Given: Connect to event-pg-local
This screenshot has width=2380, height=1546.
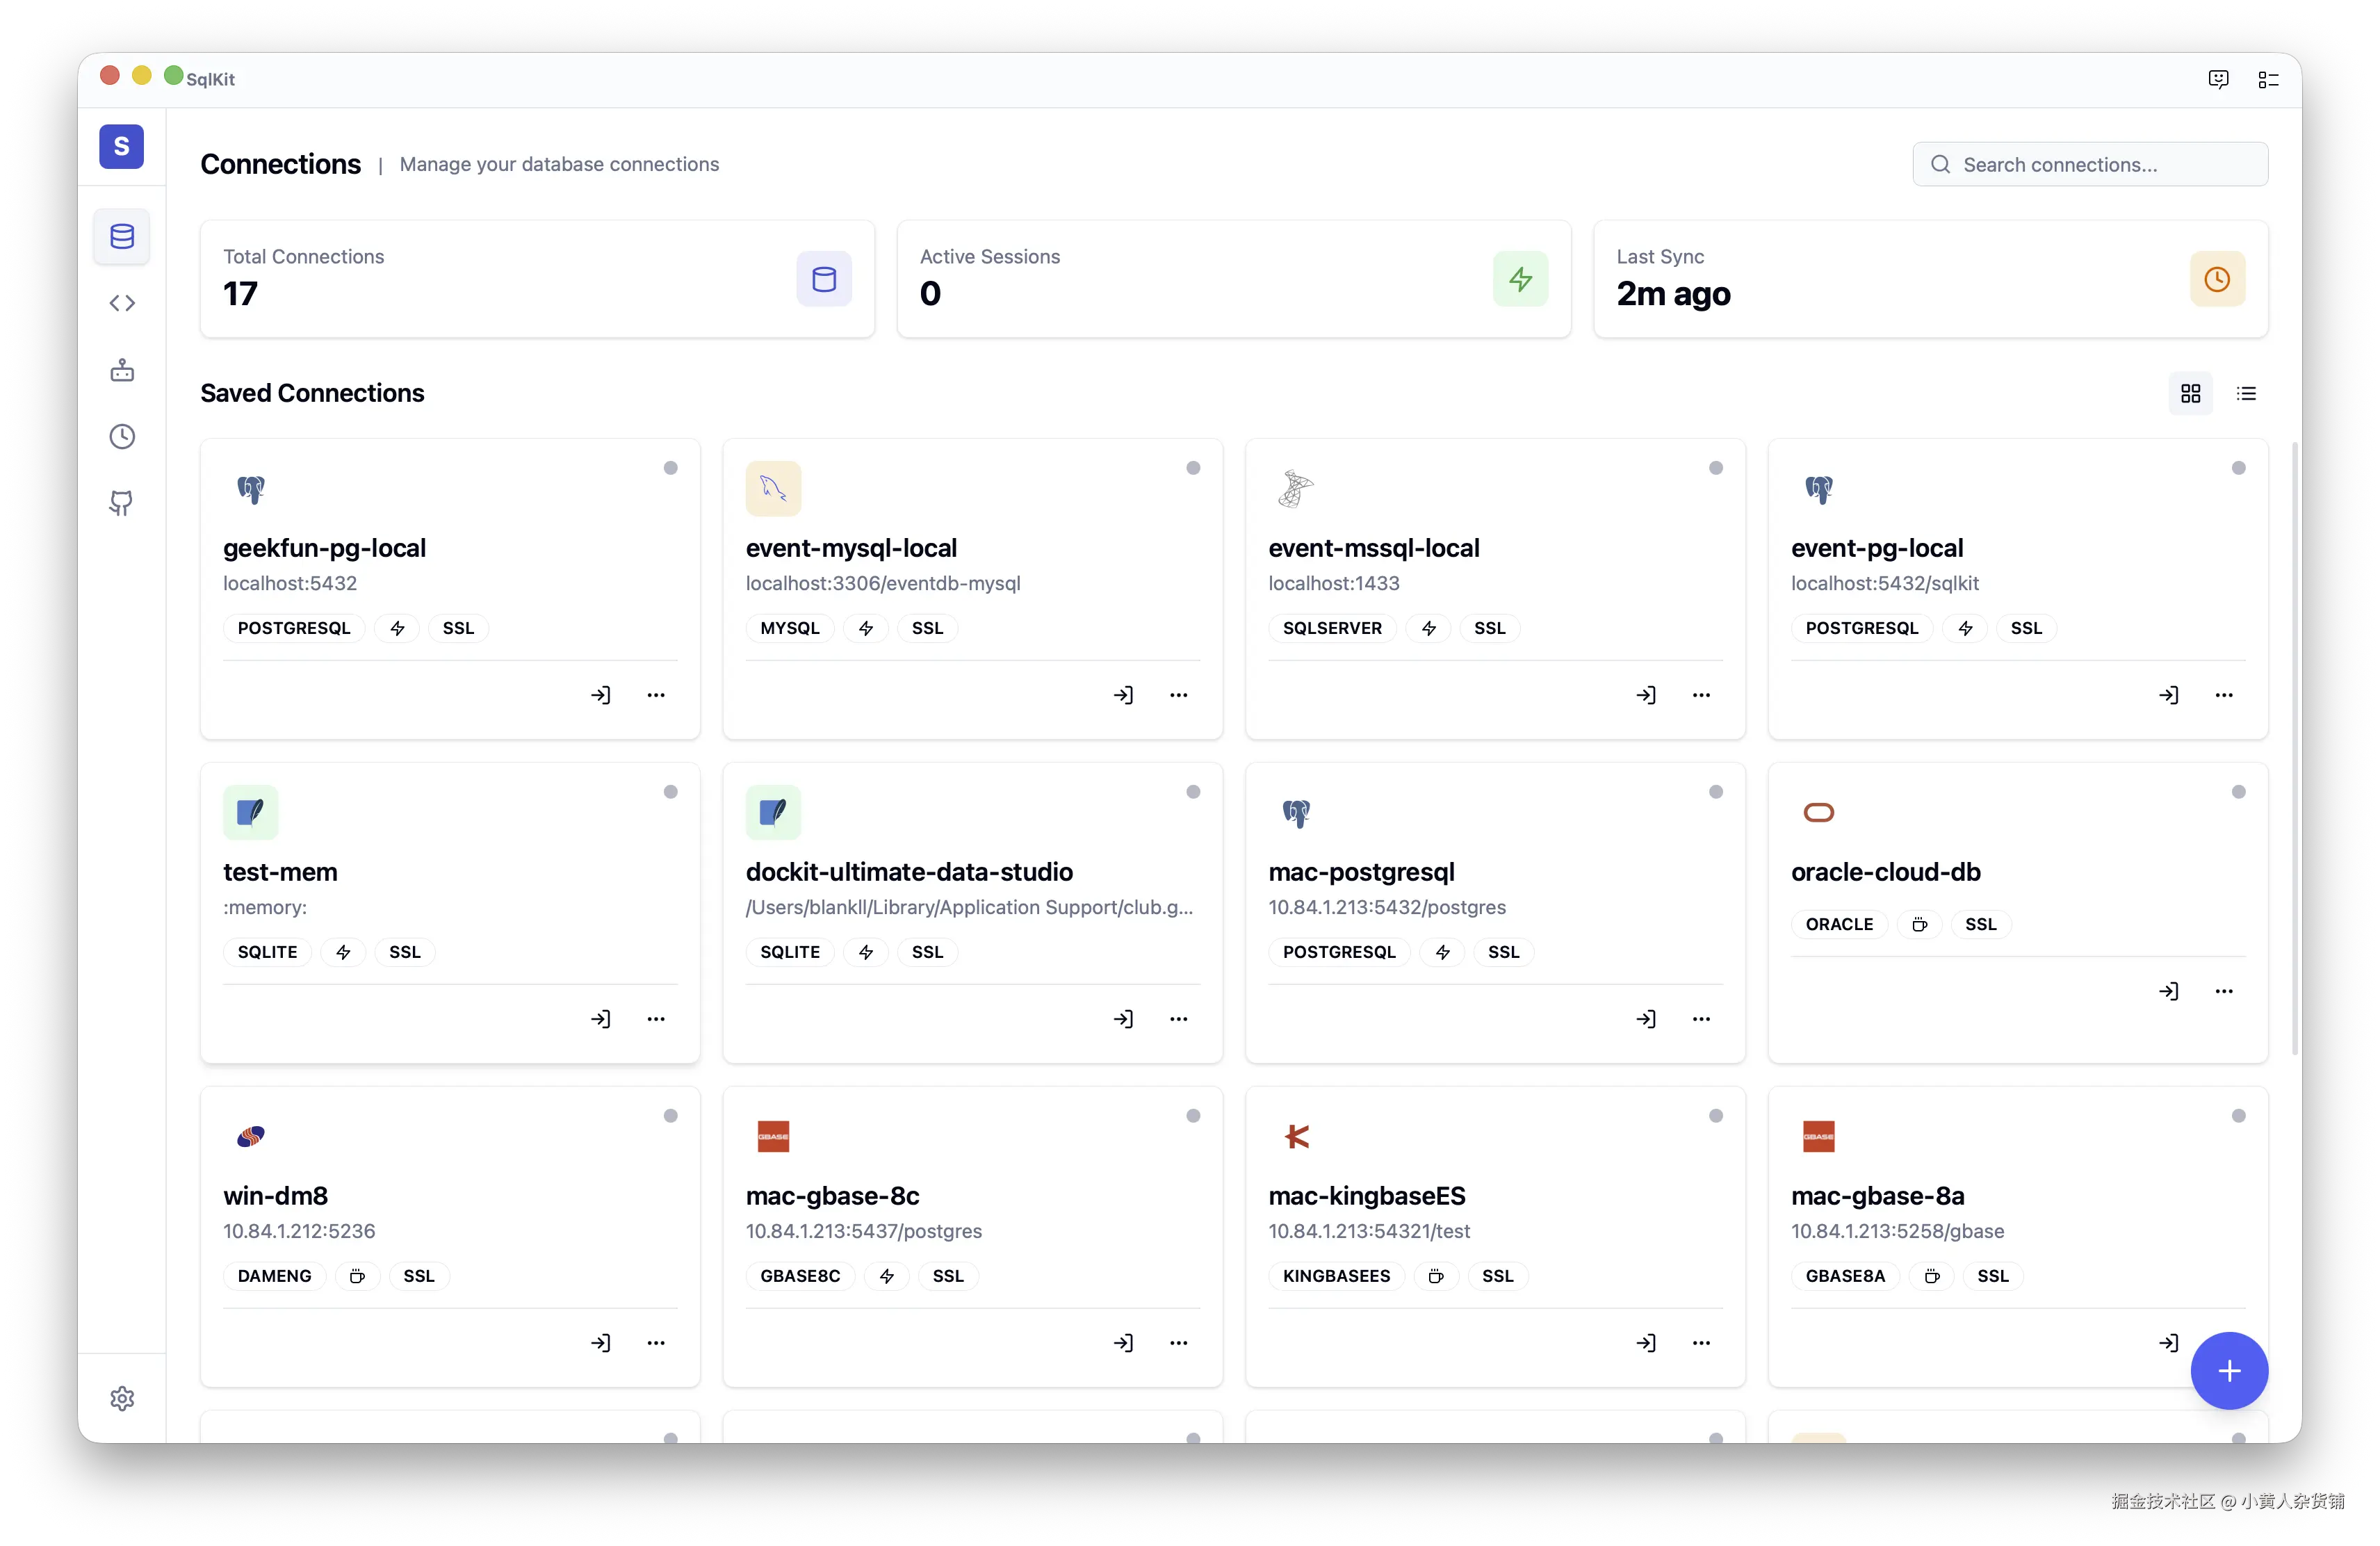Looking at the screenshot, I should point(2169,695).
